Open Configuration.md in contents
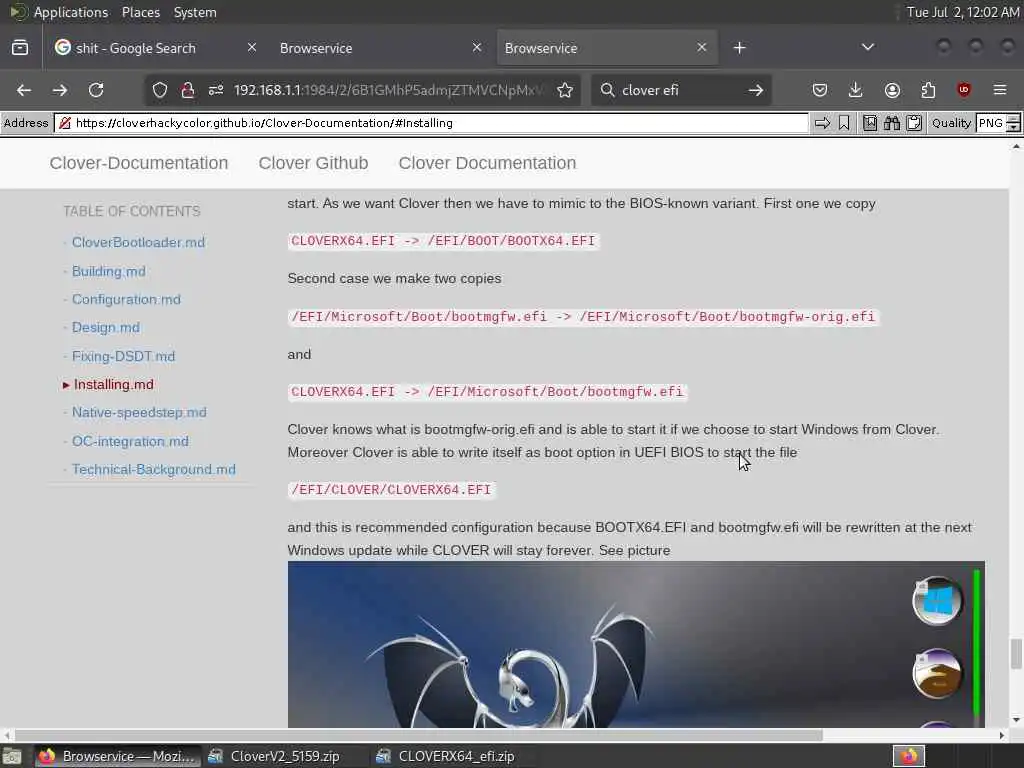Image resolution: width=1024 pixels, height=768 pixels. [126, 299]
